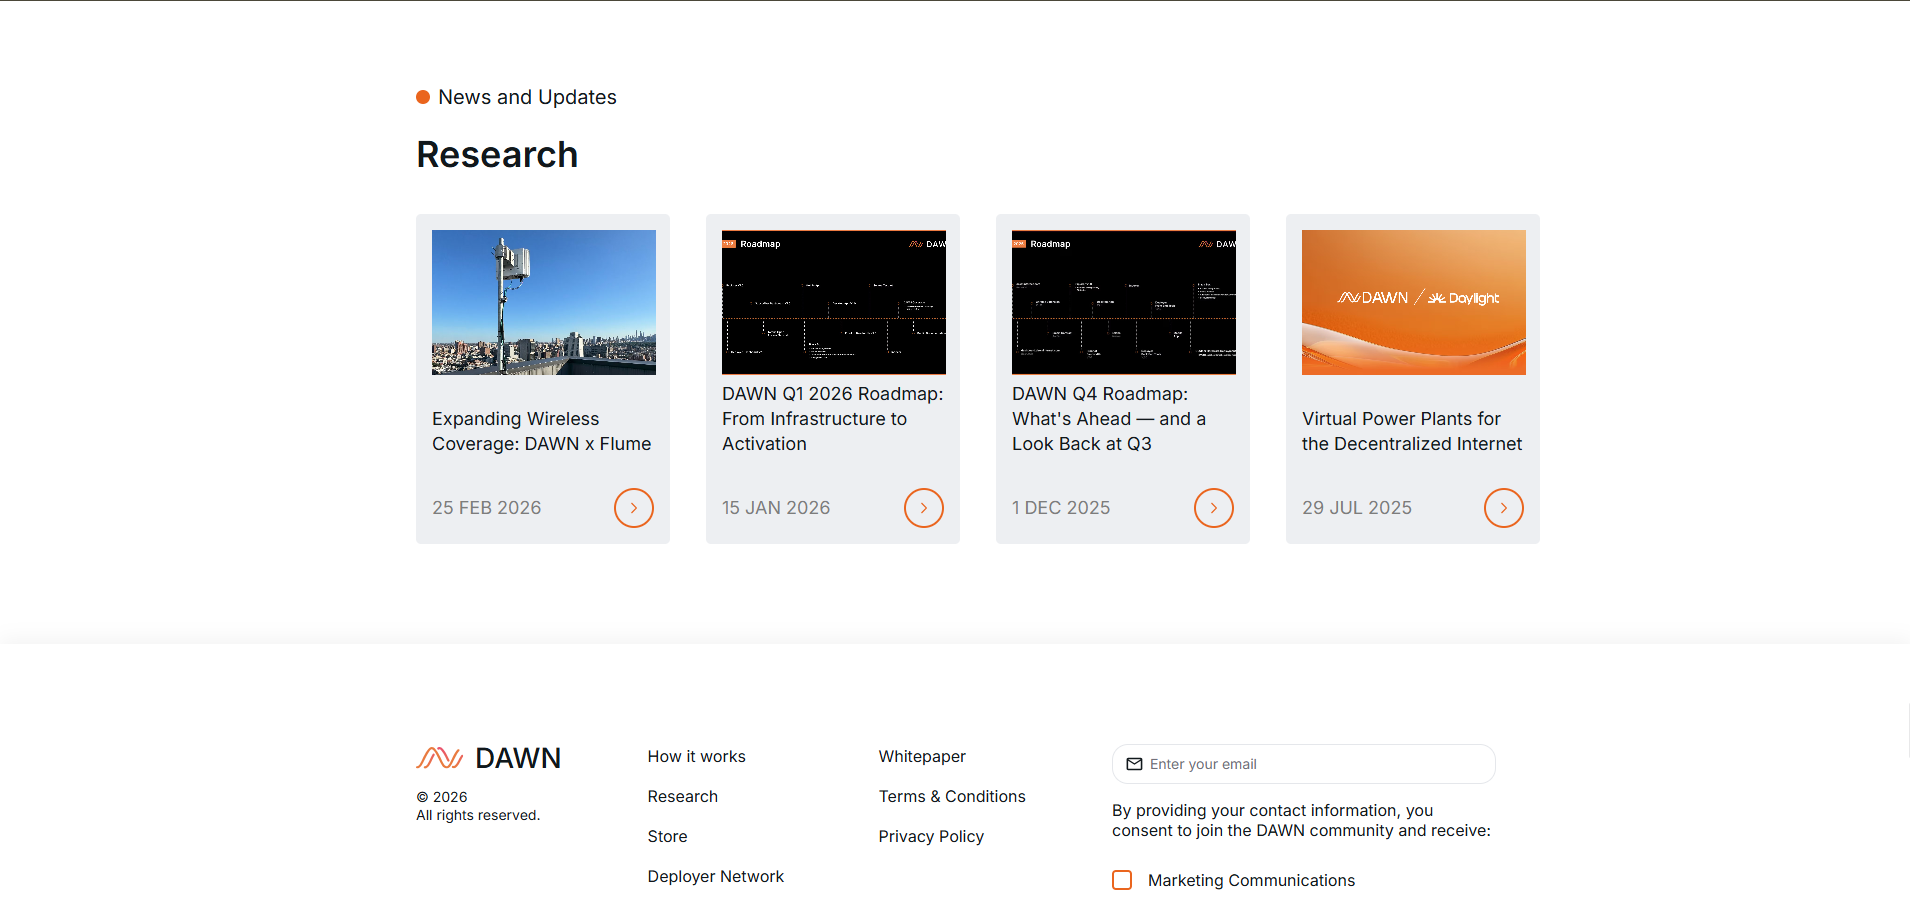The height and width of the screenshot is (910, 1910).
Task: Open Whitepaper footer link
Action: coord(922,757)
